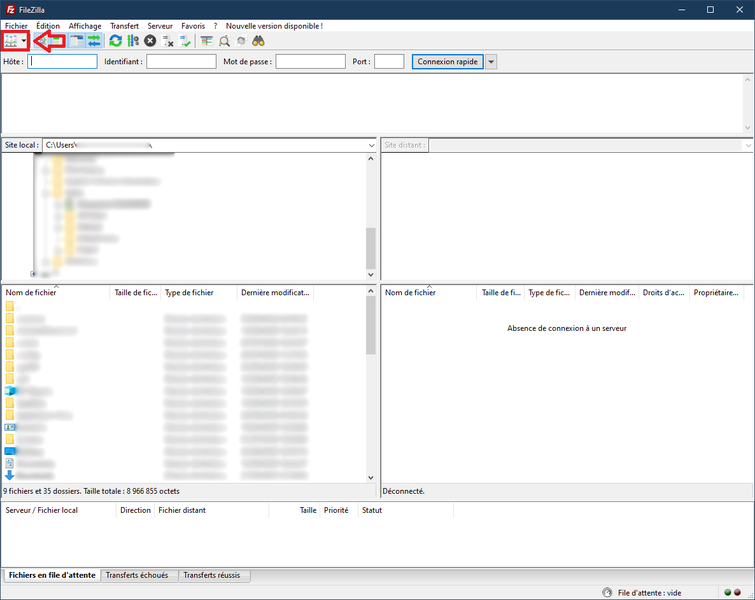The height and width of the screenshot is (600, 755).
Task: Click the remote Dernière modif... column header
Action: [607, 292]
